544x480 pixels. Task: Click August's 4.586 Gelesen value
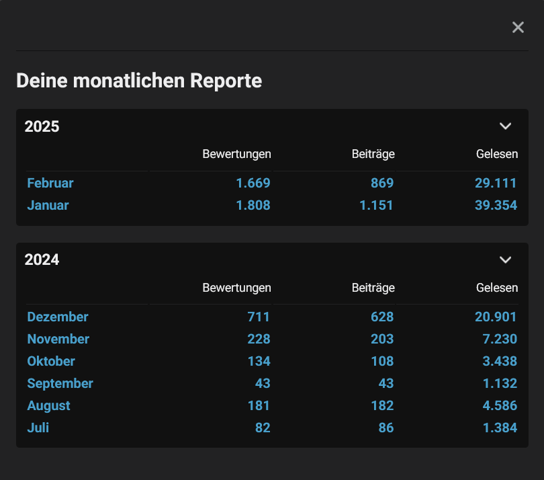[500, 406]
